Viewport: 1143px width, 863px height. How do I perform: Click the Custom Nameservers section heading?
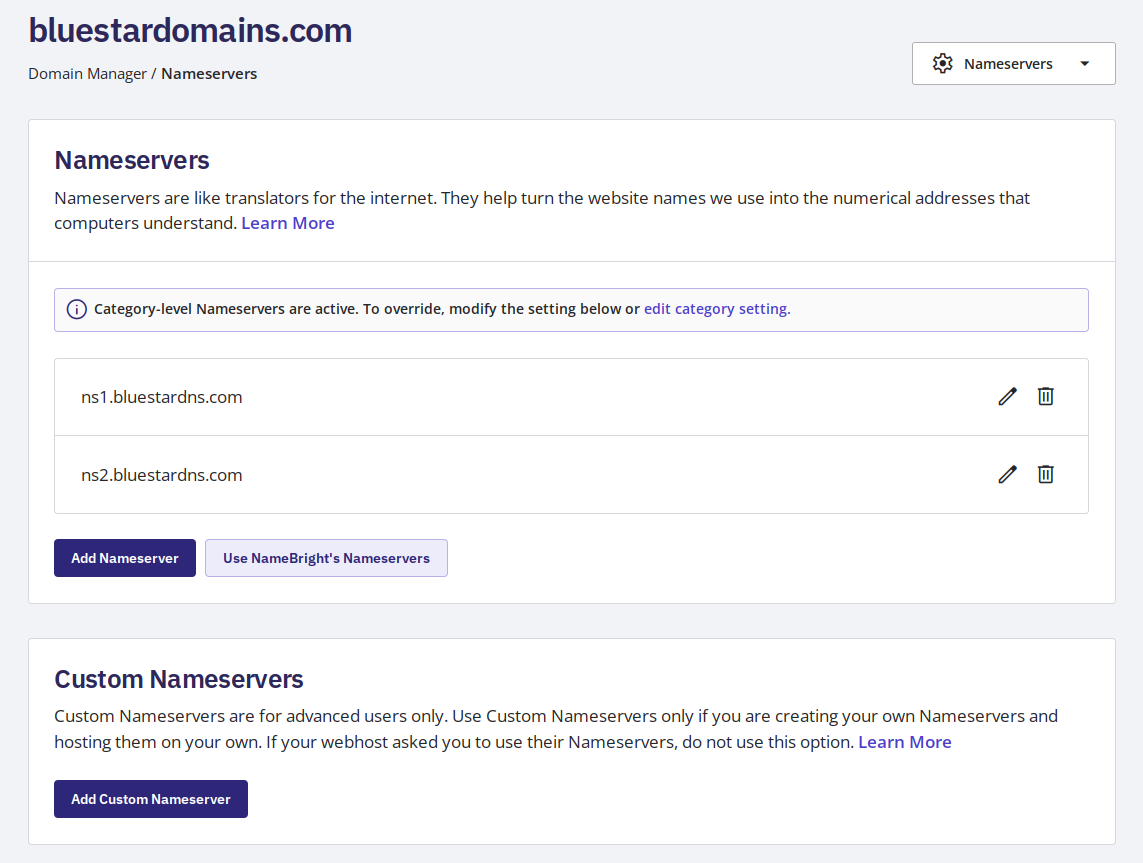coord(179,680)
